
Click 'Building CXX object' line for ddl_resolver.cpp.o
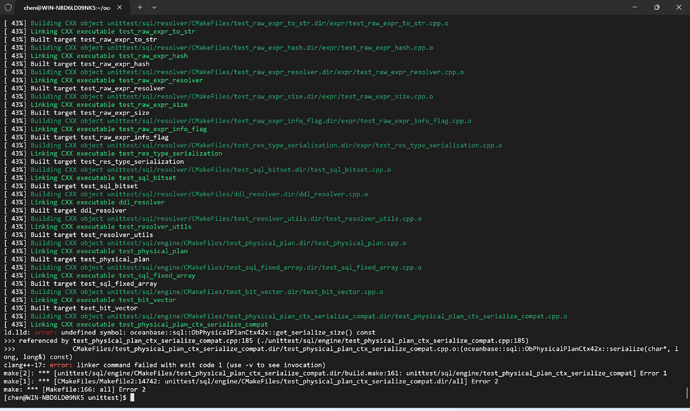(186, 194)
